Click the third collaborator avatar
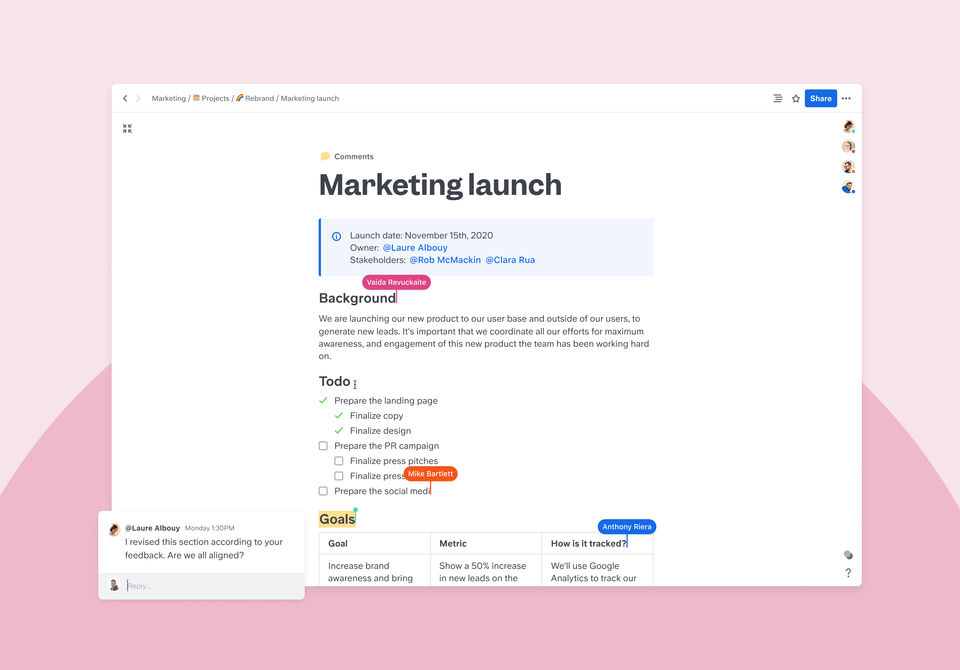This screenshot has height=670, width=960. [848, 167]
